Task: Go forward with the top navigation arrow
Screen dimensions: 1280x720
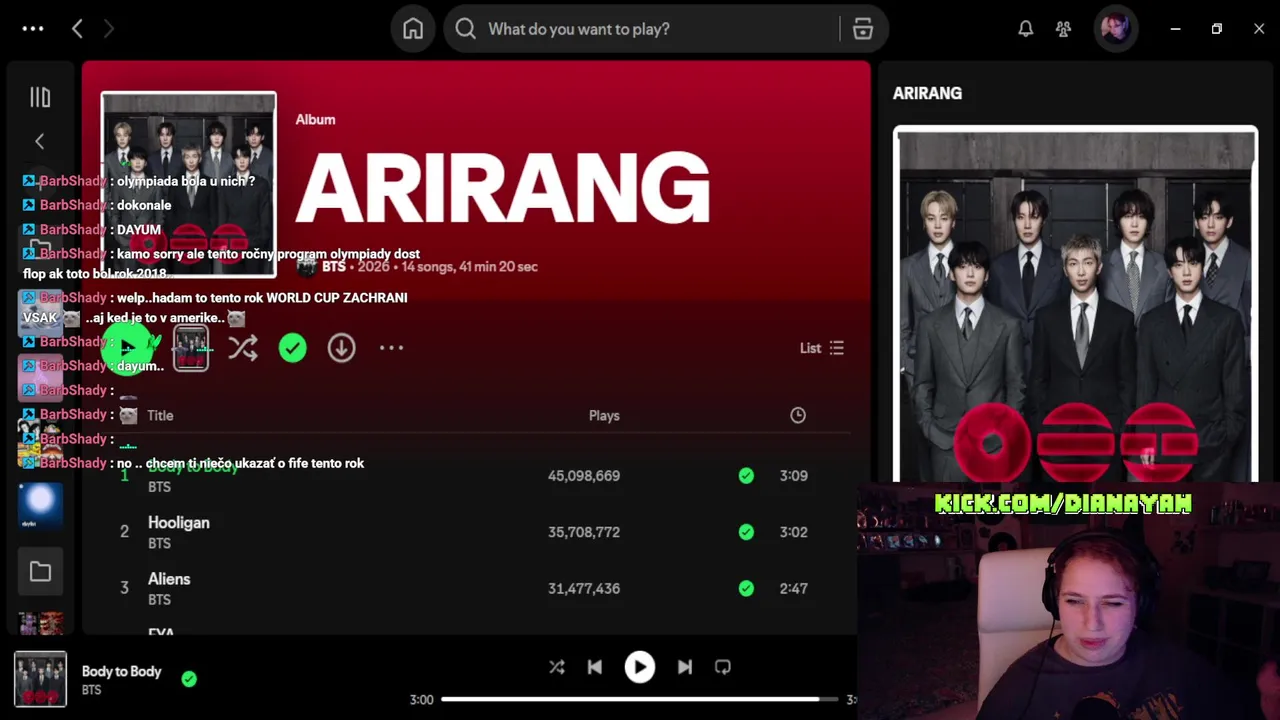Action: click(109, 29)
